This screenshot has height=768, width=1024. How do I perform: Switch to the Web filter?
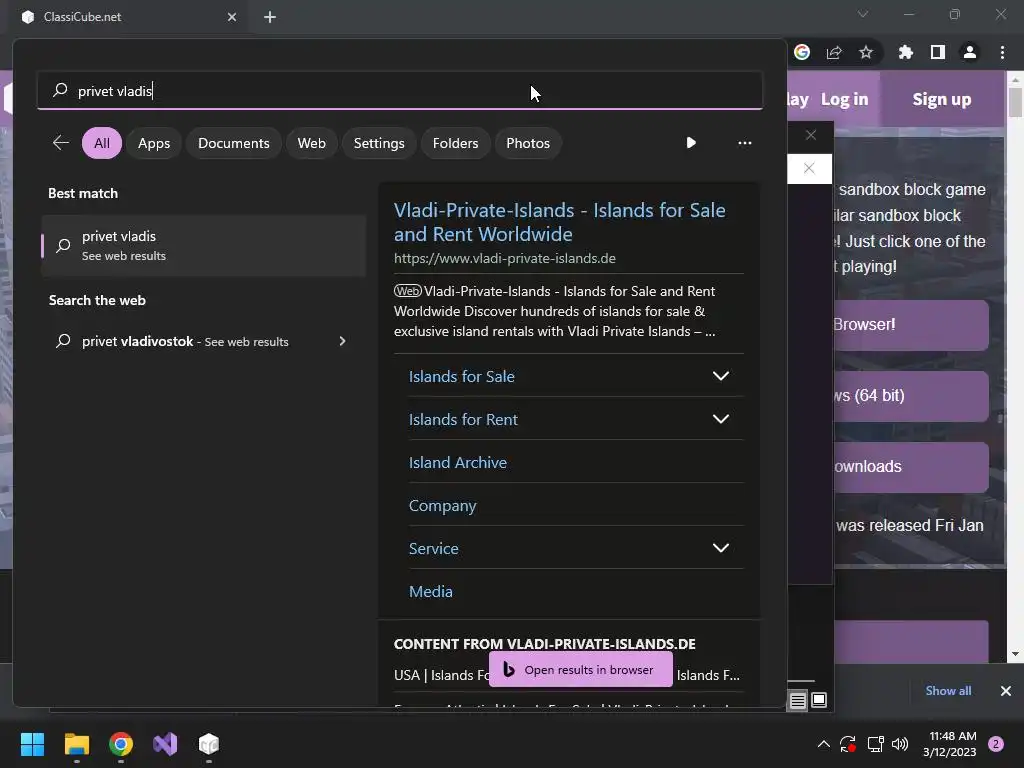tap(312, 143)
